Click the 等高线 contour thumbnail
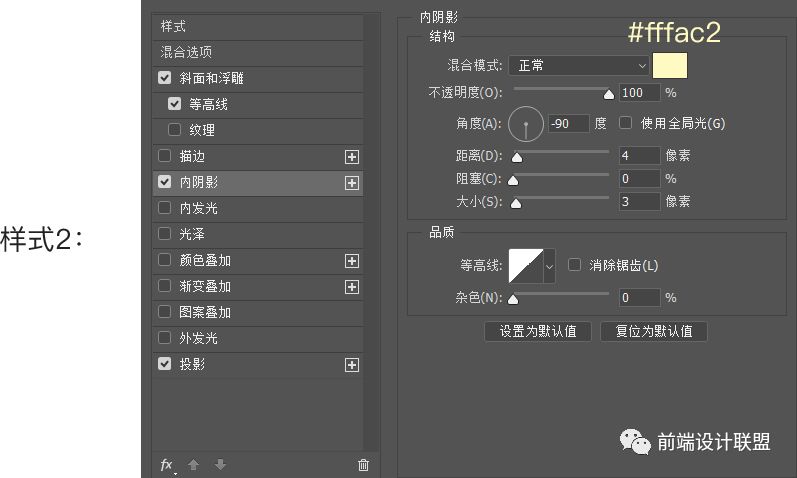This screenshot has height=478, width=797. click(x=526, y=266)
